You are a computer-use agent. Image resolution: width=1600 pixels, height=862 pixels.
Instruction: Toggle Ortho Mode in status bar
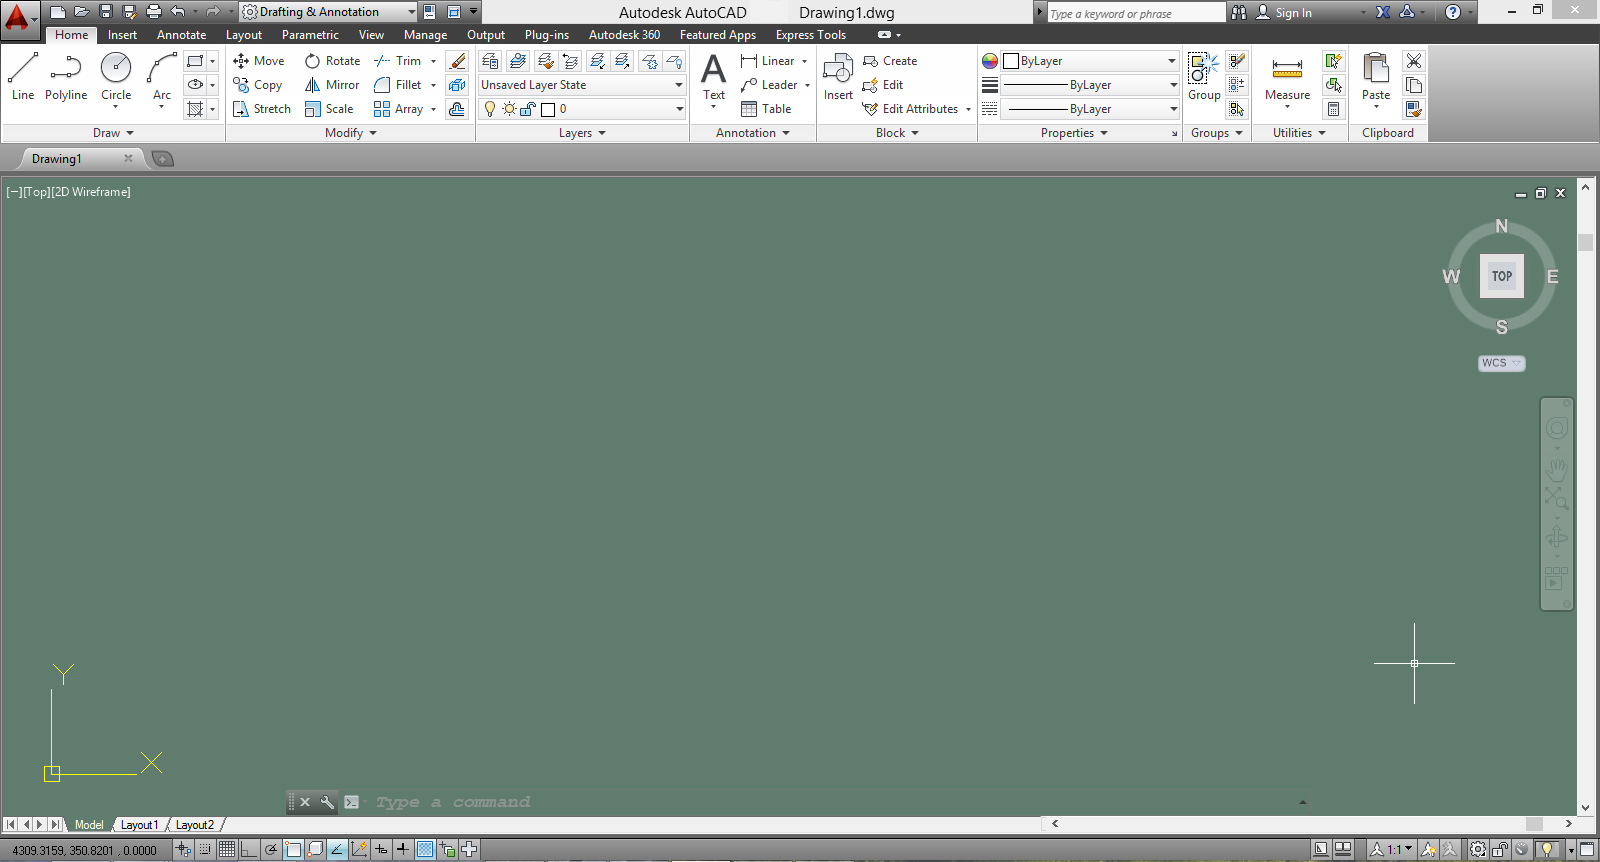249,850
